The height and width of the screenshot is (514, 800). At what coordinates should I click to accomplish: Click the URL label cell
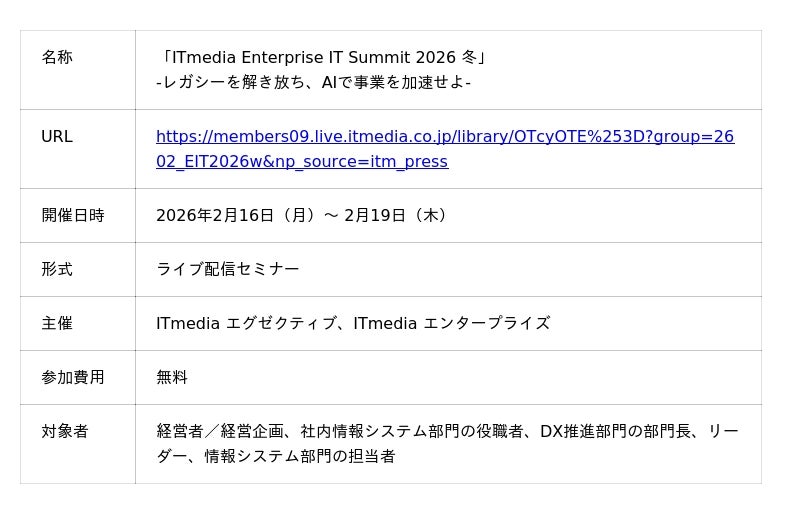pos(57,137)
